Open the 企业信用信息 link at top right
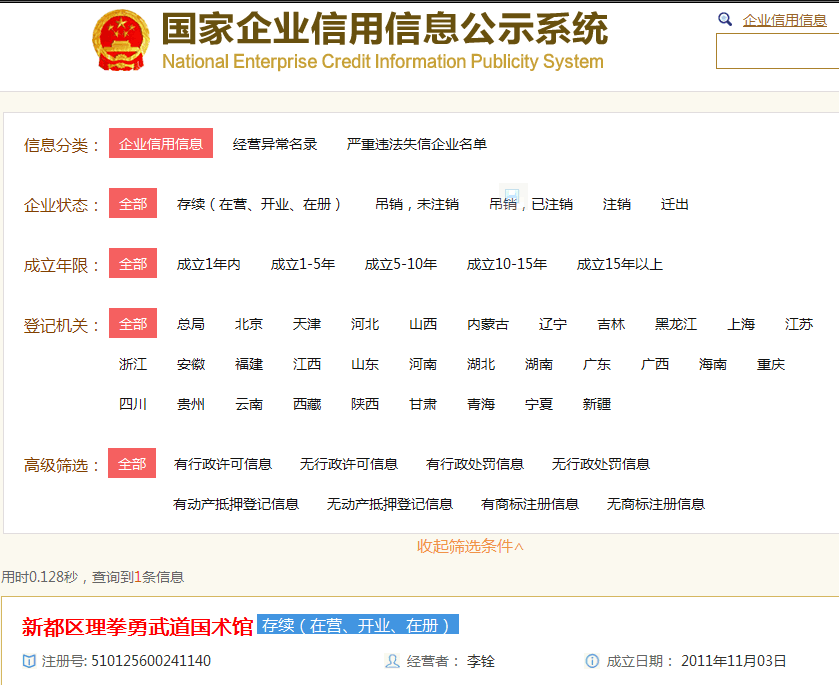The height and width of the screenshot is (685, 839). pyautogui.click(x=784, y=20)
